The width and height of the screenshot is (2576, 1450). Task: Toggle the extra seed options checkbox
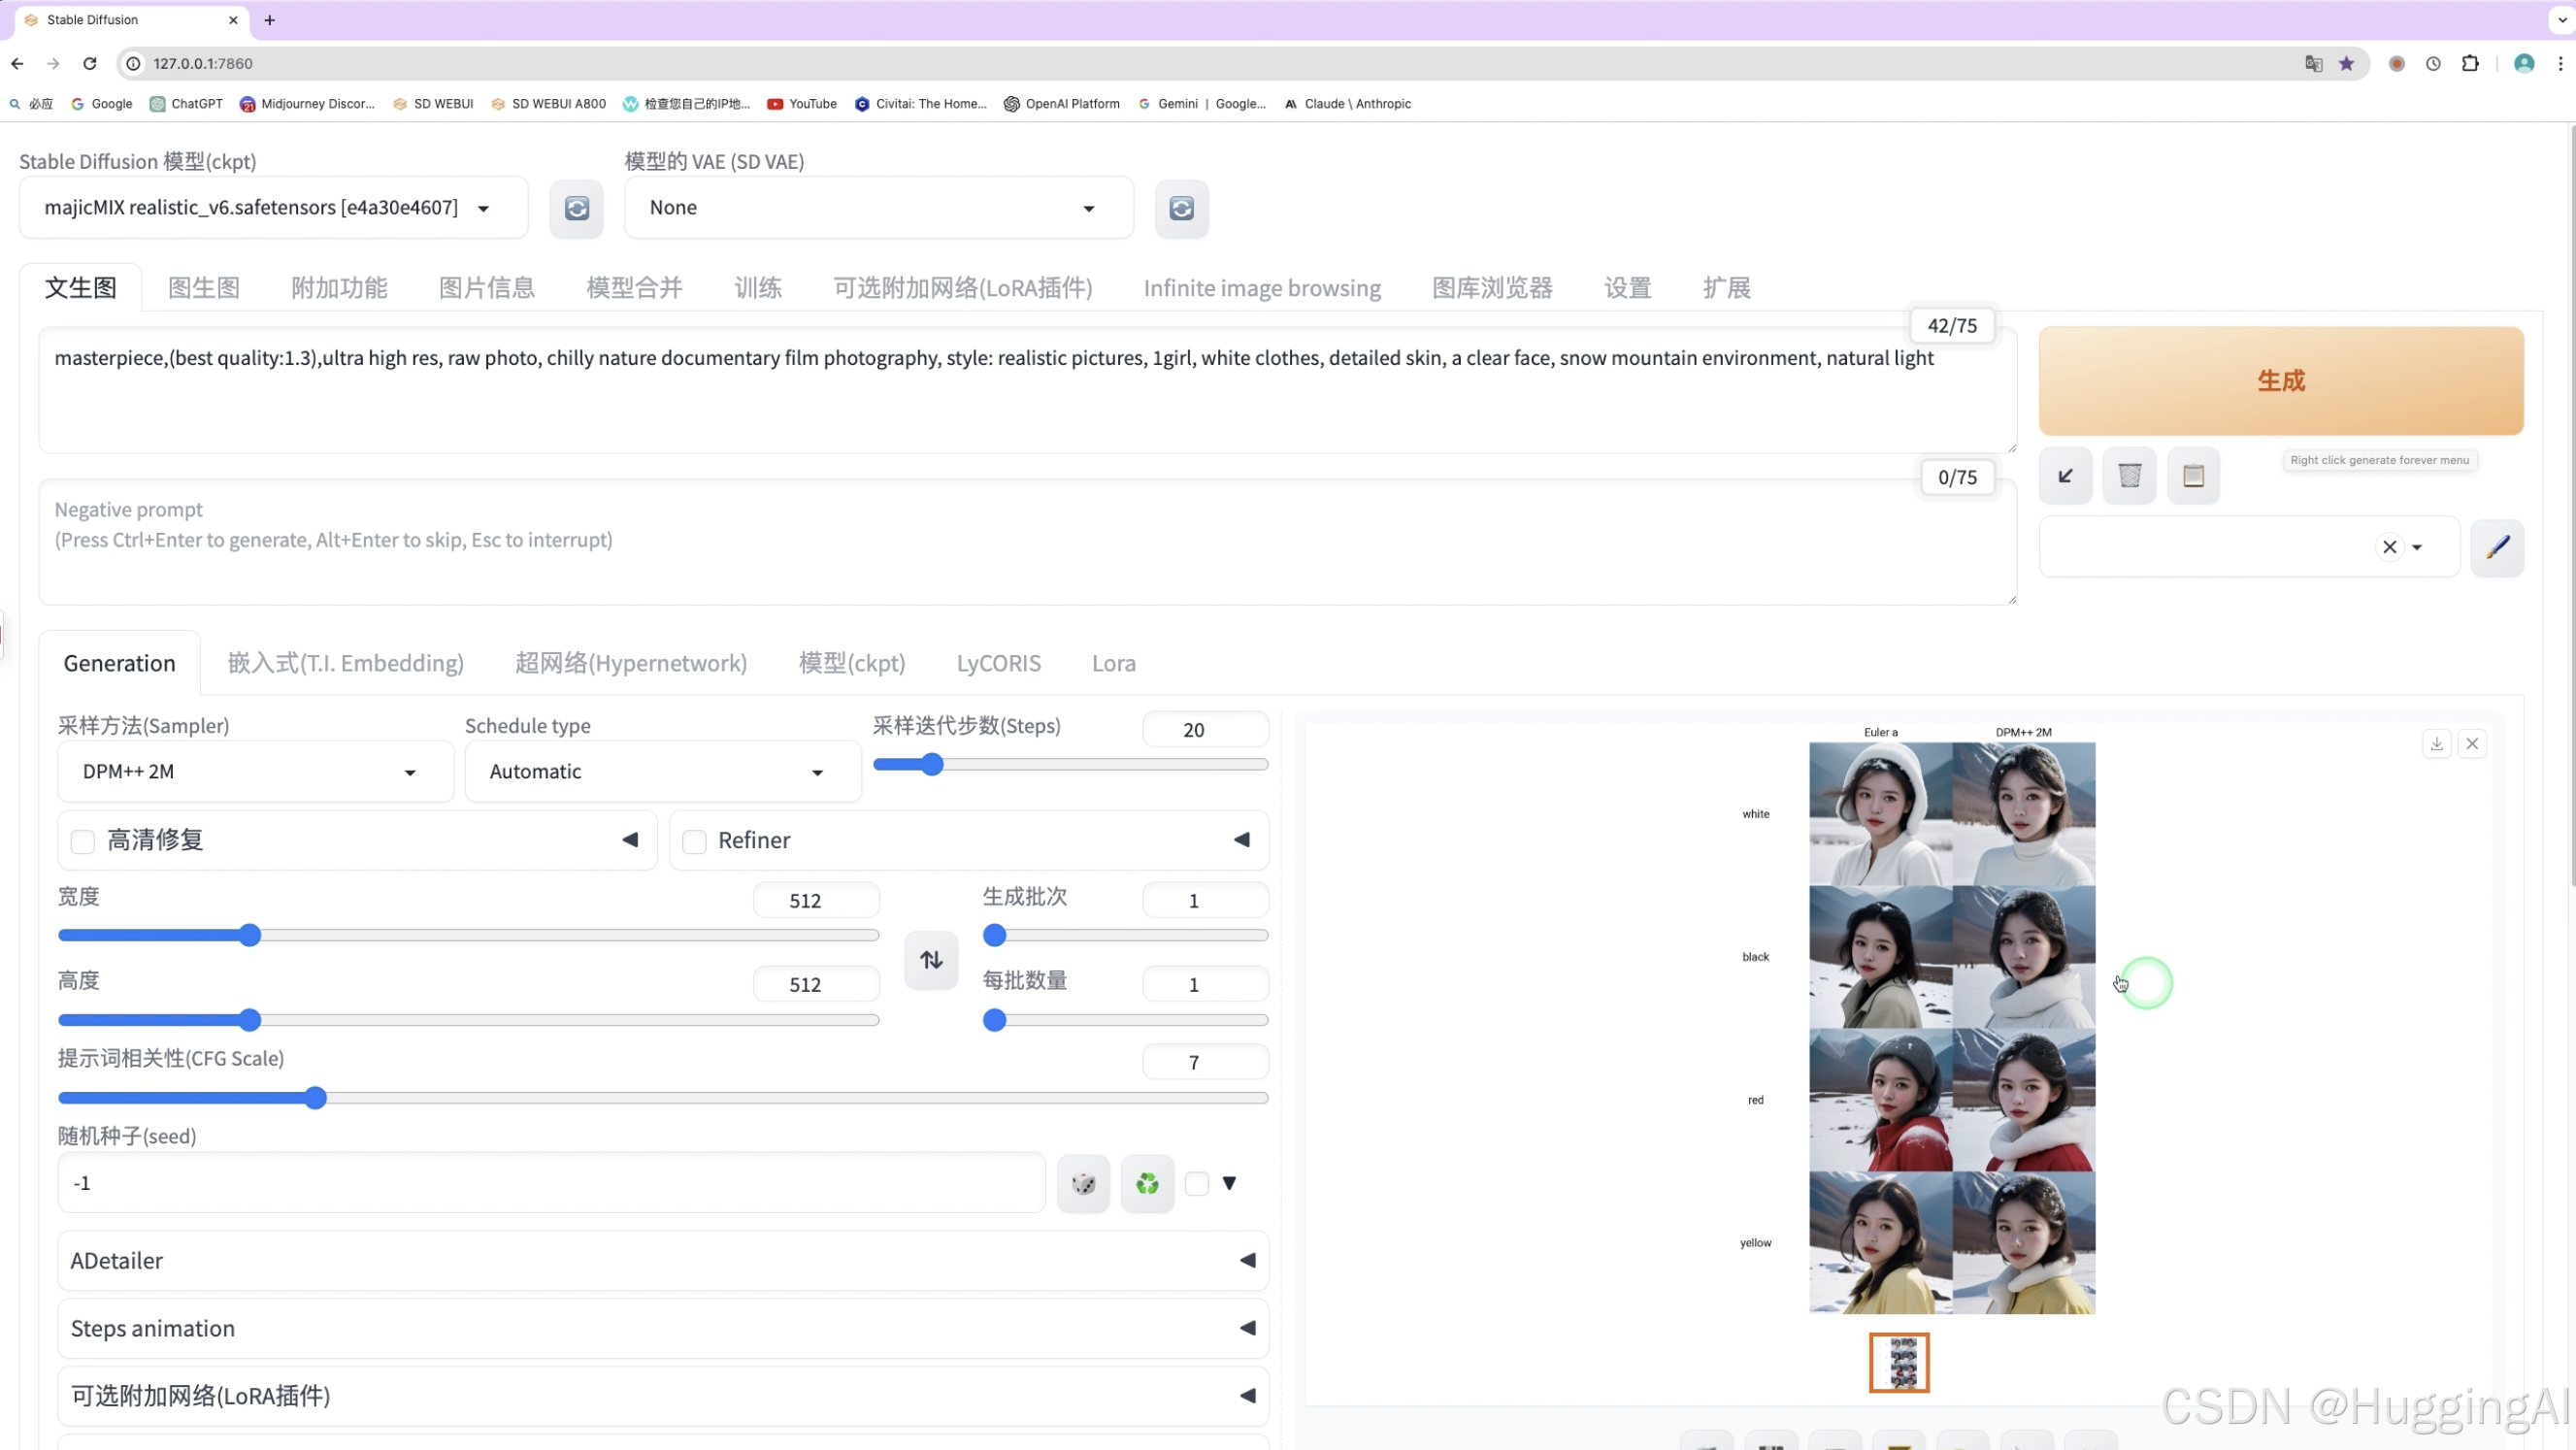(1196, 1183)
